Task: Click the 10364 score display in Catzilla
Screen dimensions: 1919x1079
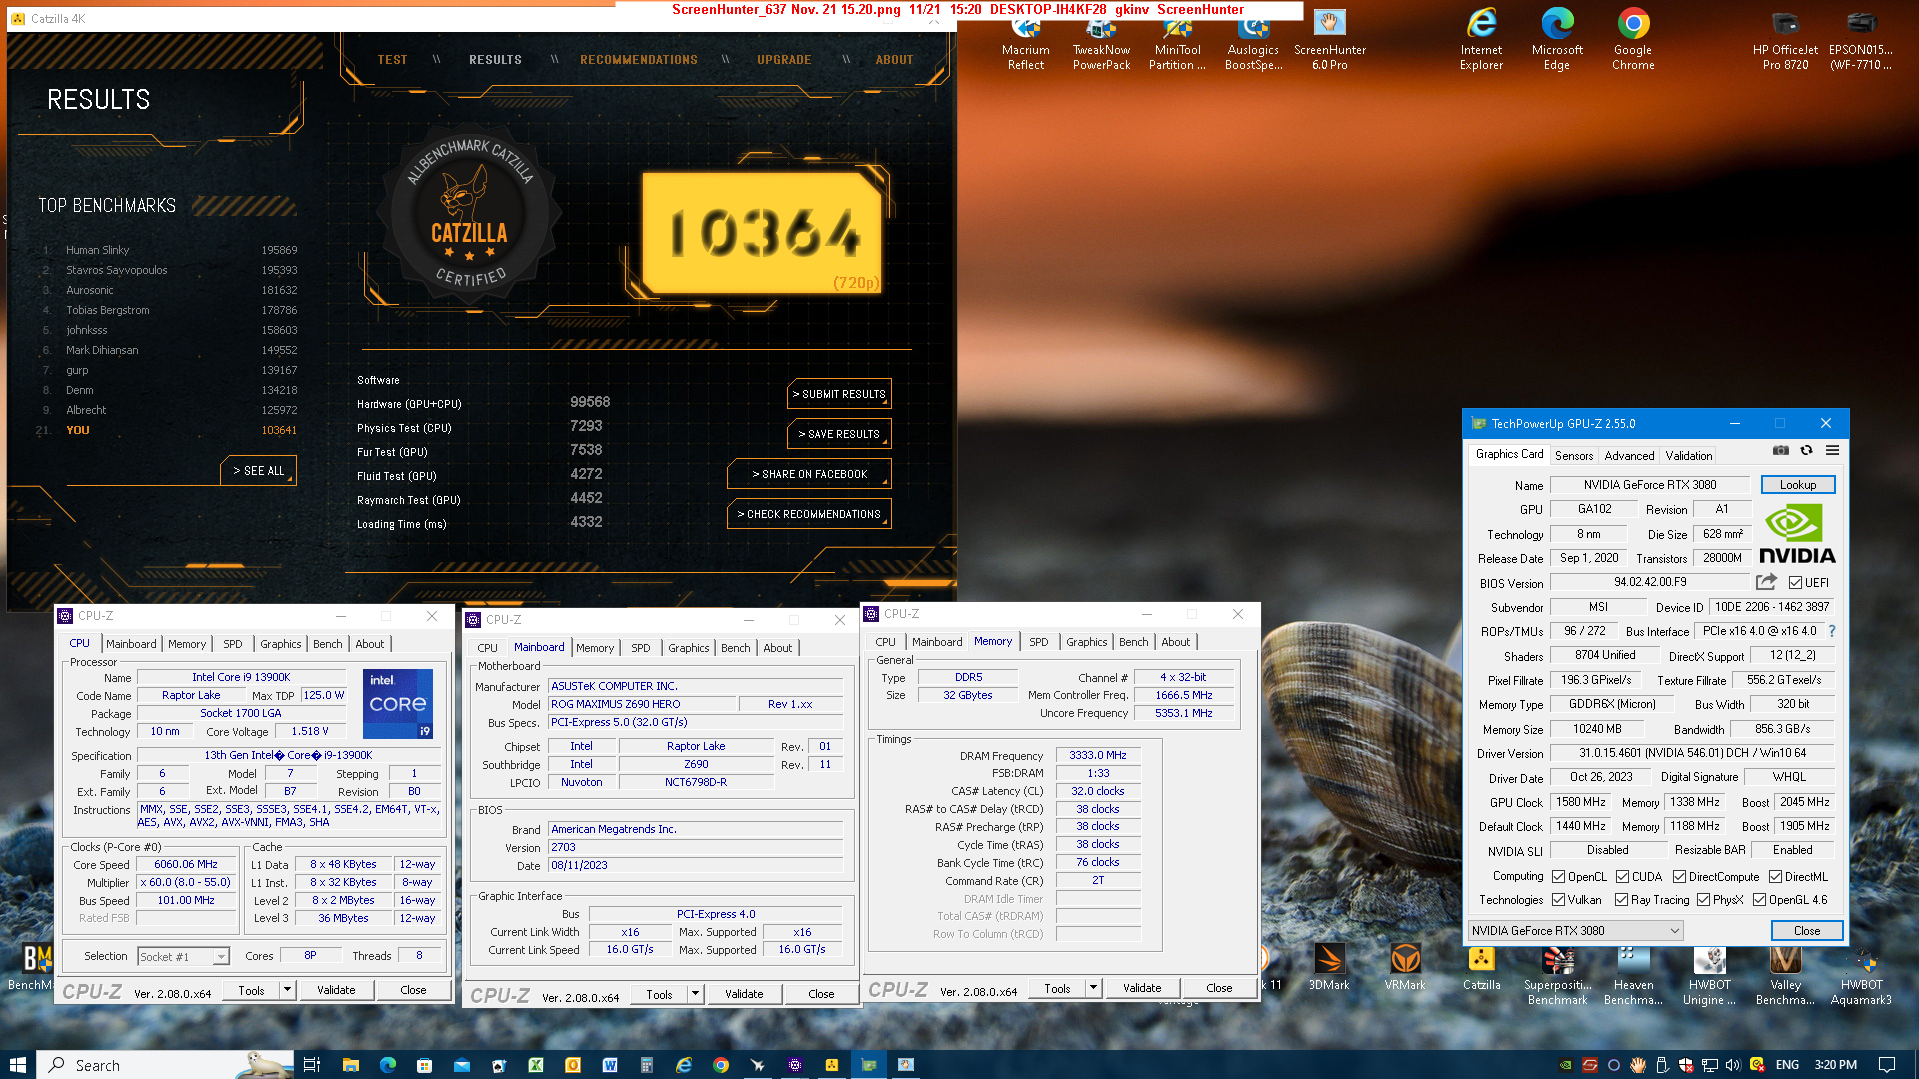Action: [x=763, y=233]
